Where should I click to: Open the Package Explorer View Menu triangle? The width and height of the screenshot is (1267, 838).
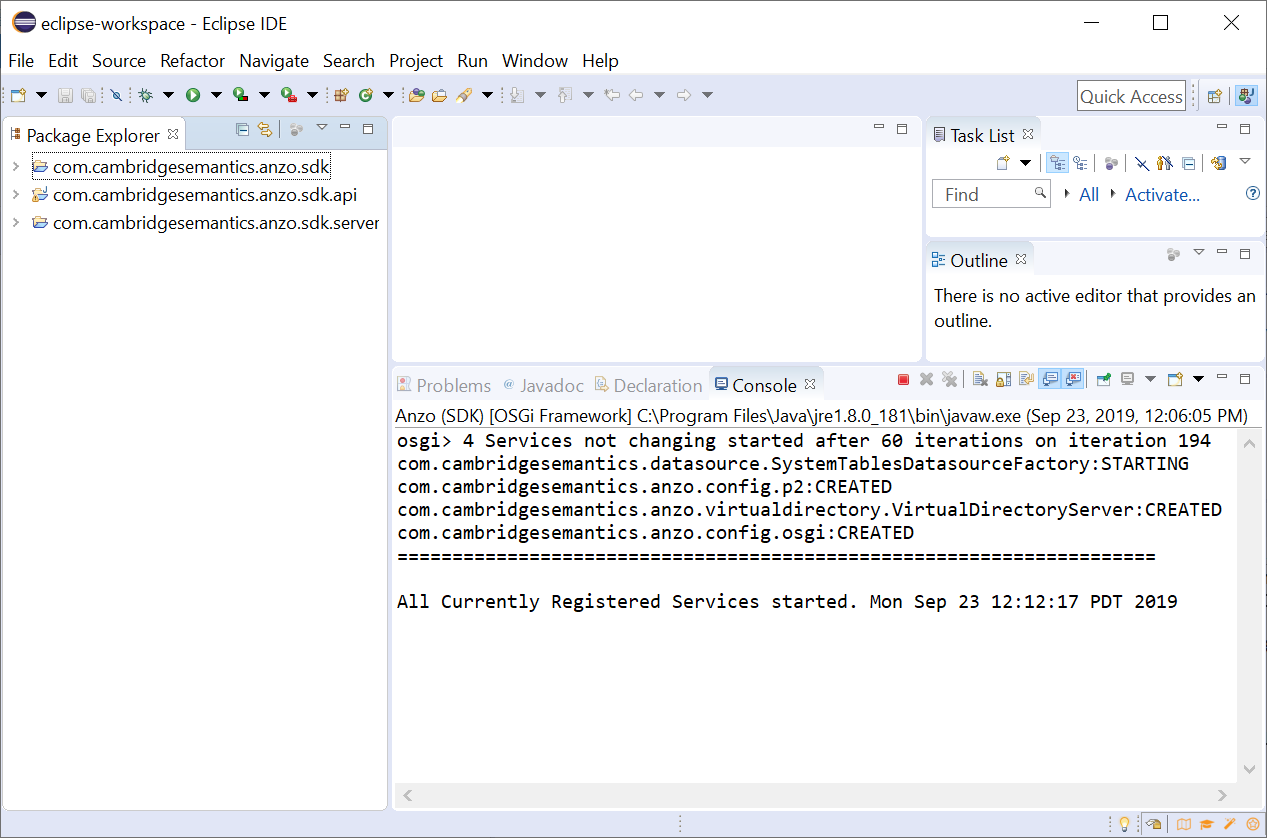[322, 127]
